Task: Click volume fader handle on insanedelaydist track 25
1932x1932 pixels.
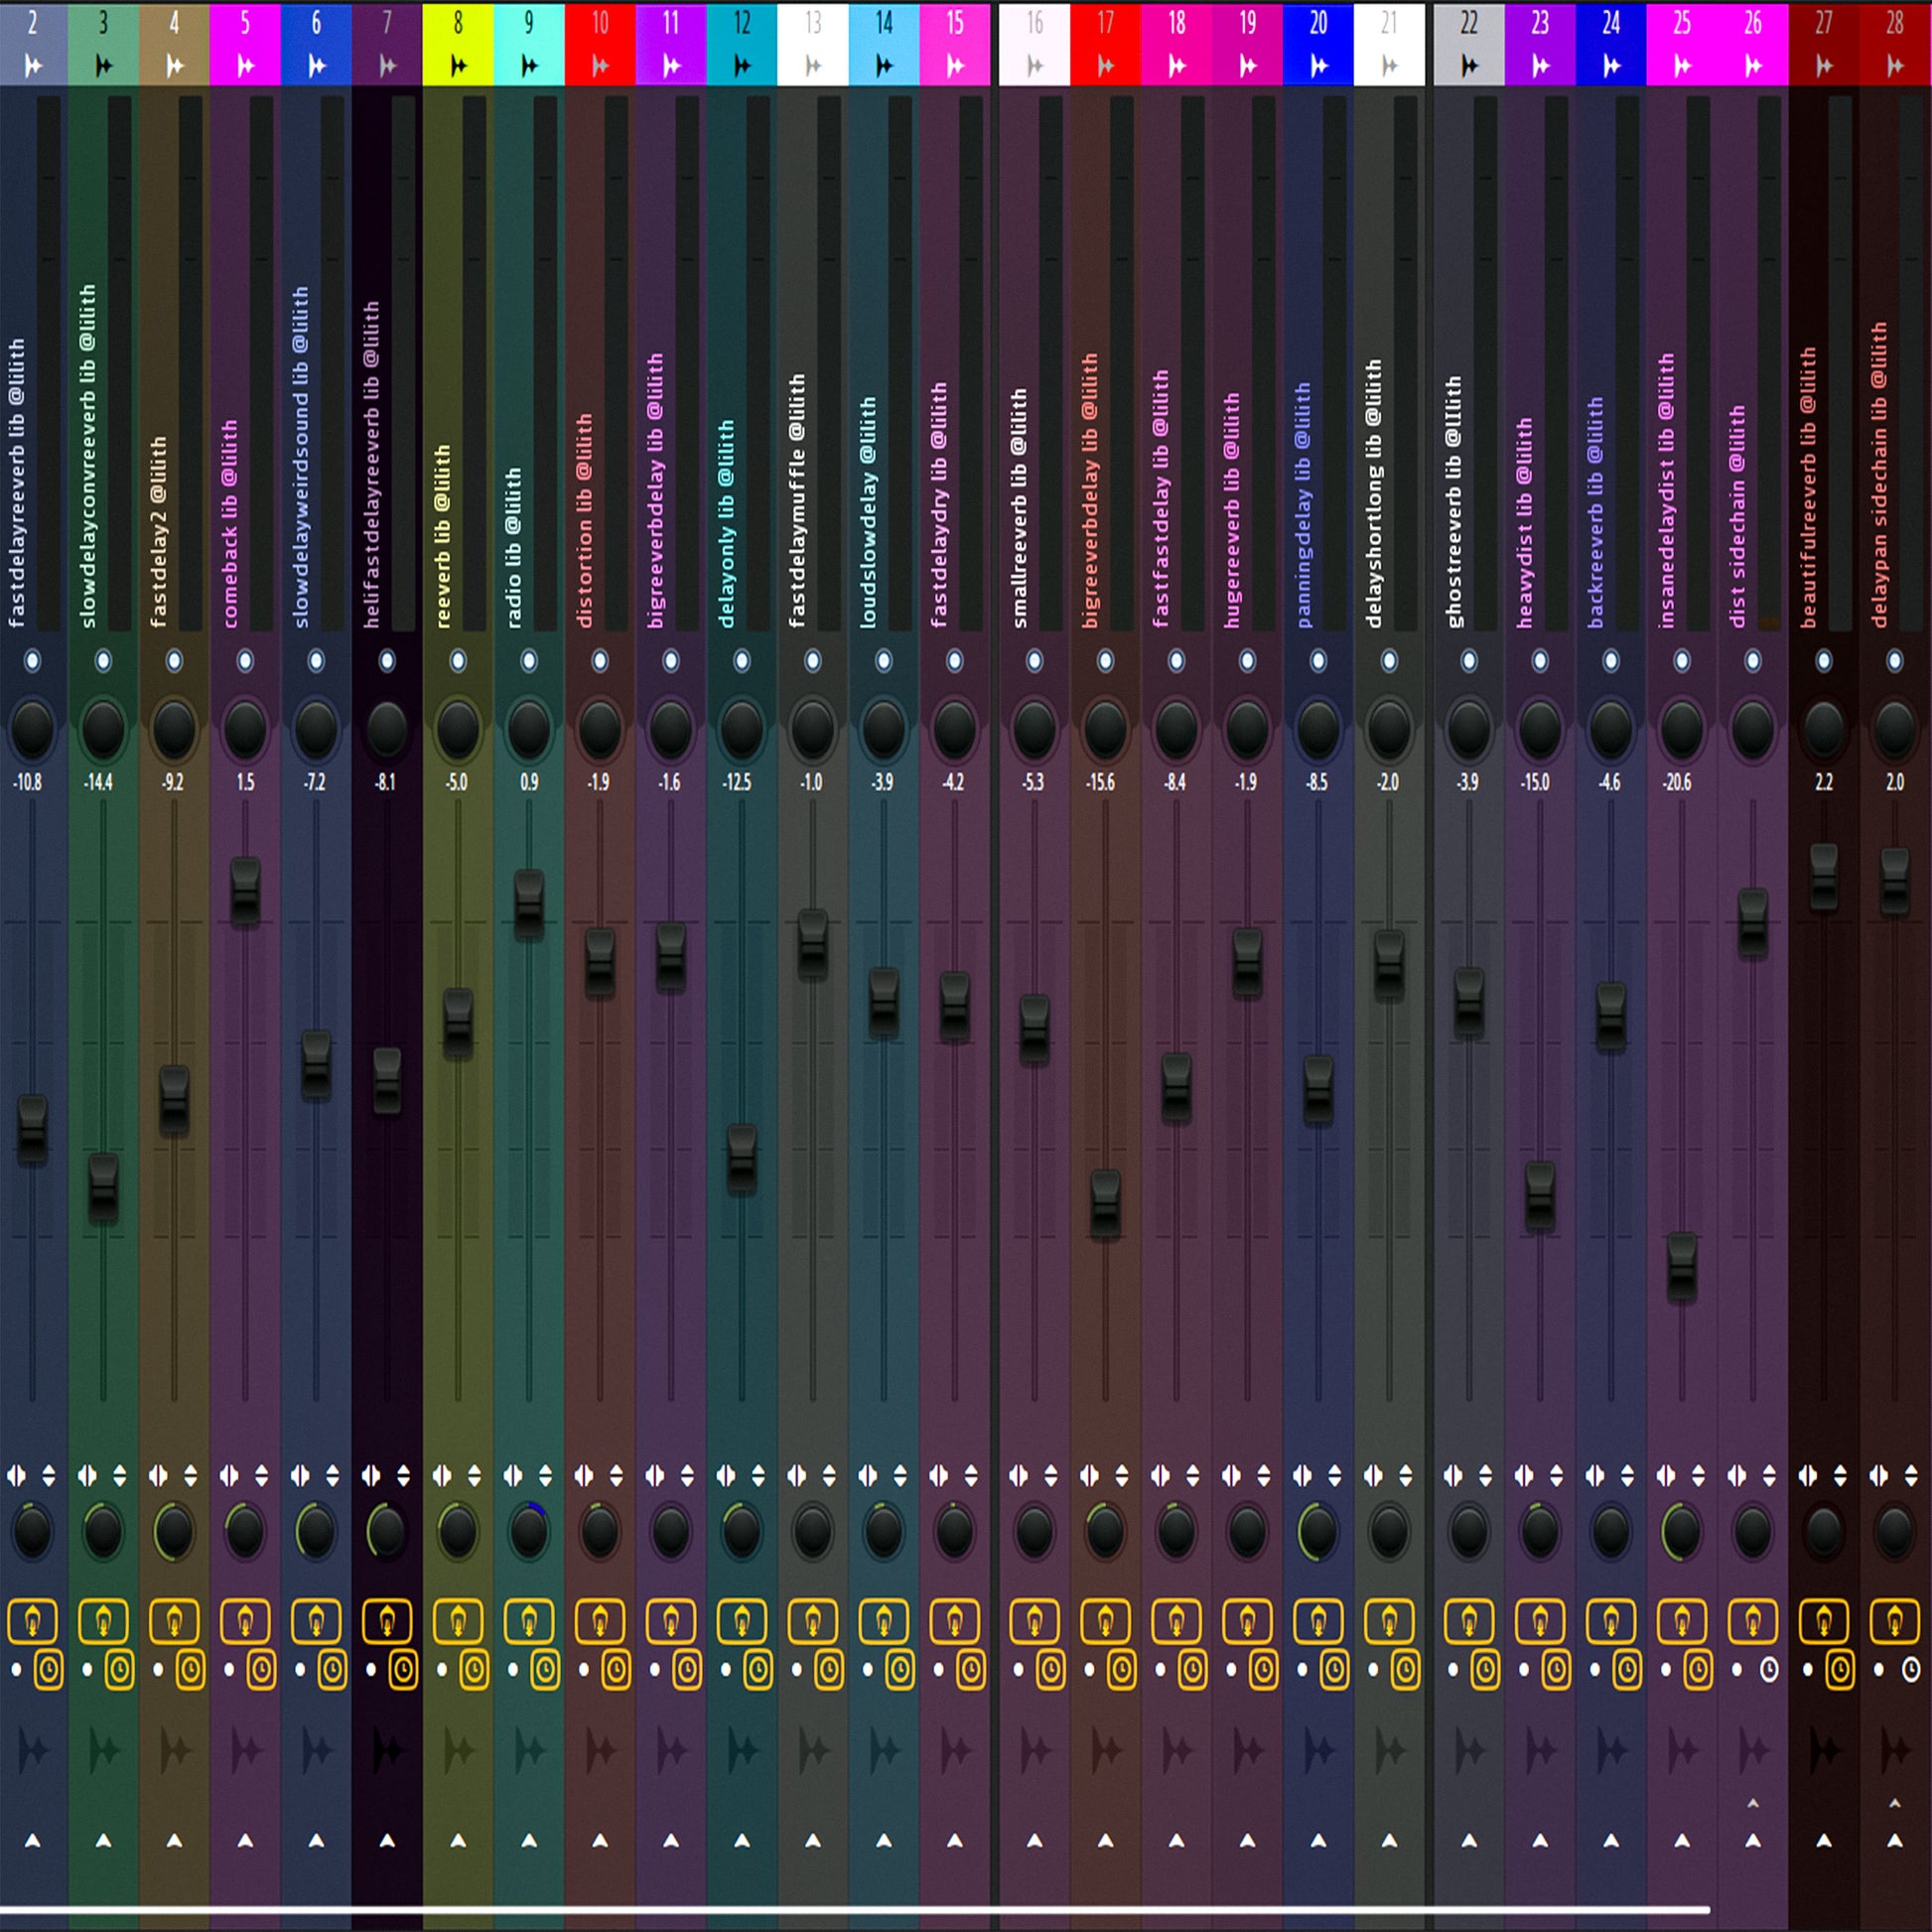Action: click(1682, 1267)
